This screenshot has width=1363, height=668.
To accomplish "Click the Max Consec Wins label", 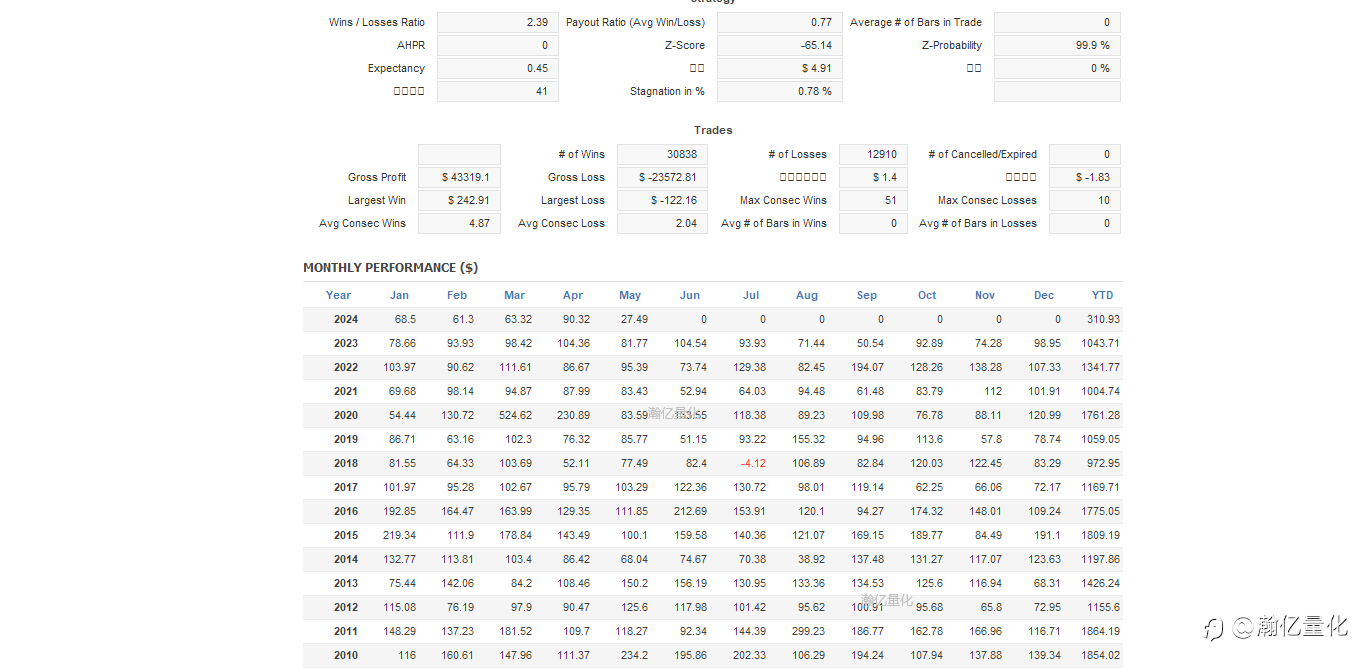I will point(783,200).
